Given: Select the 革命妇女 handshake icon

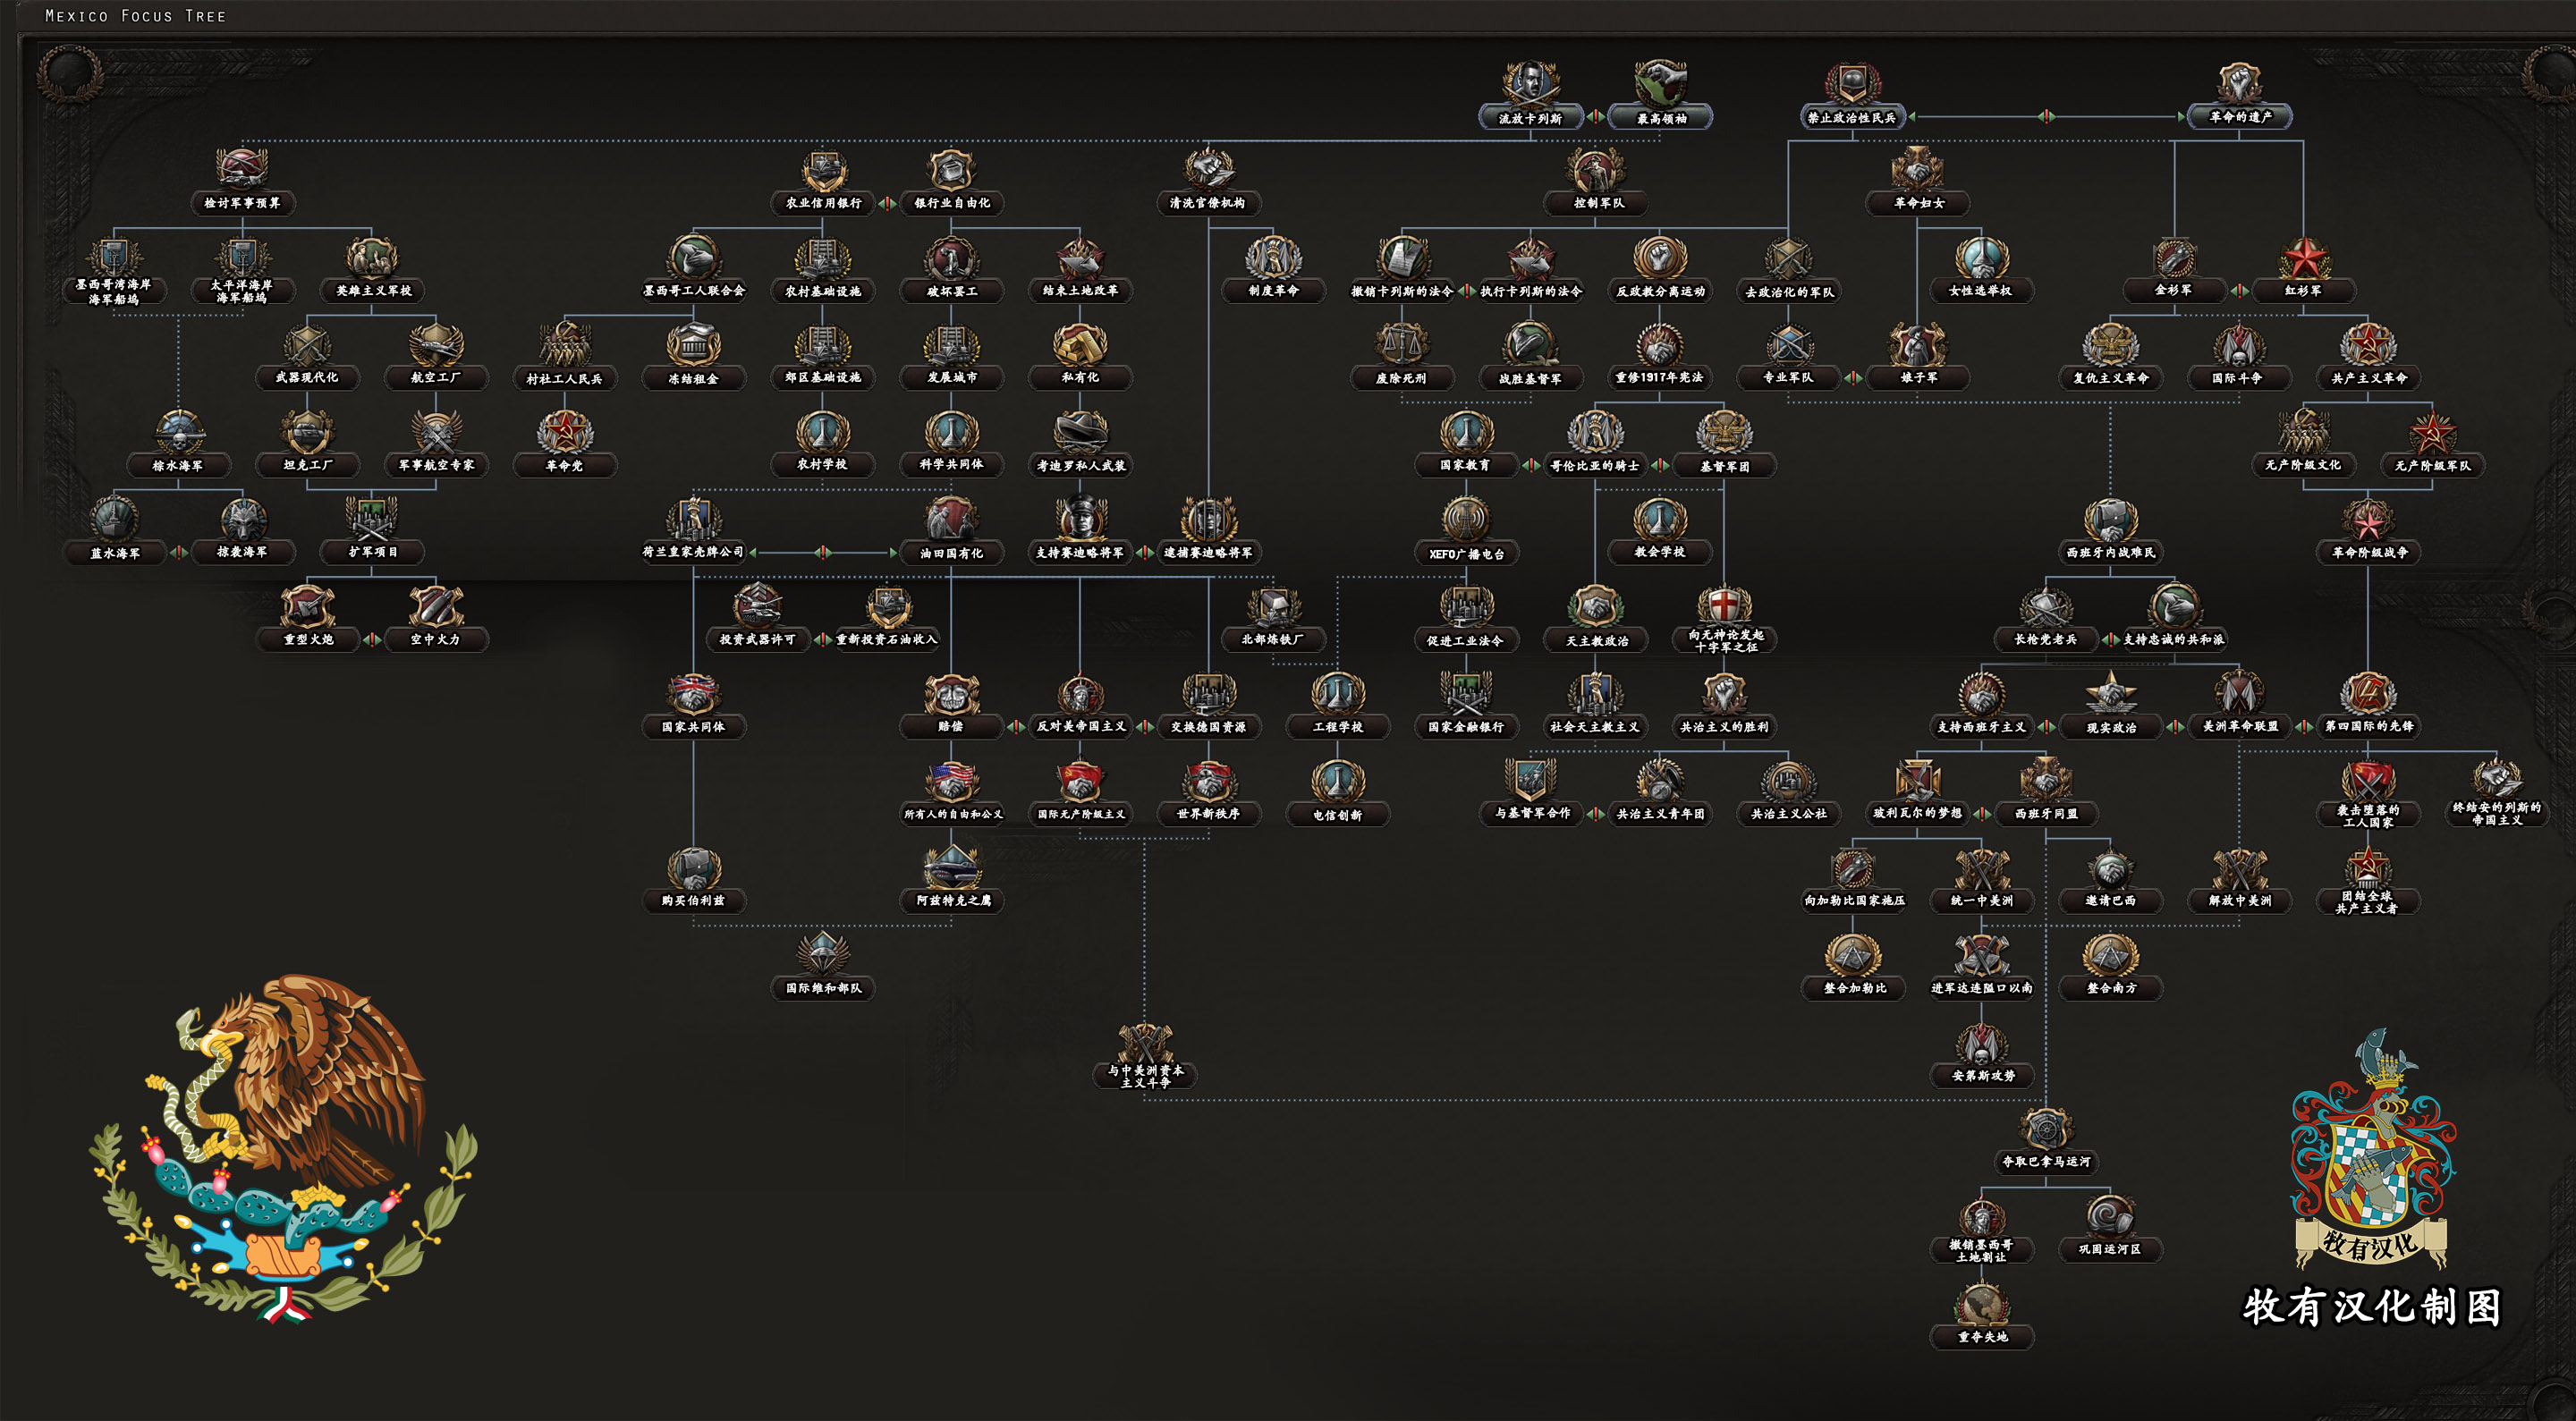Looking at the screenshot, I should coord(1918,168).
